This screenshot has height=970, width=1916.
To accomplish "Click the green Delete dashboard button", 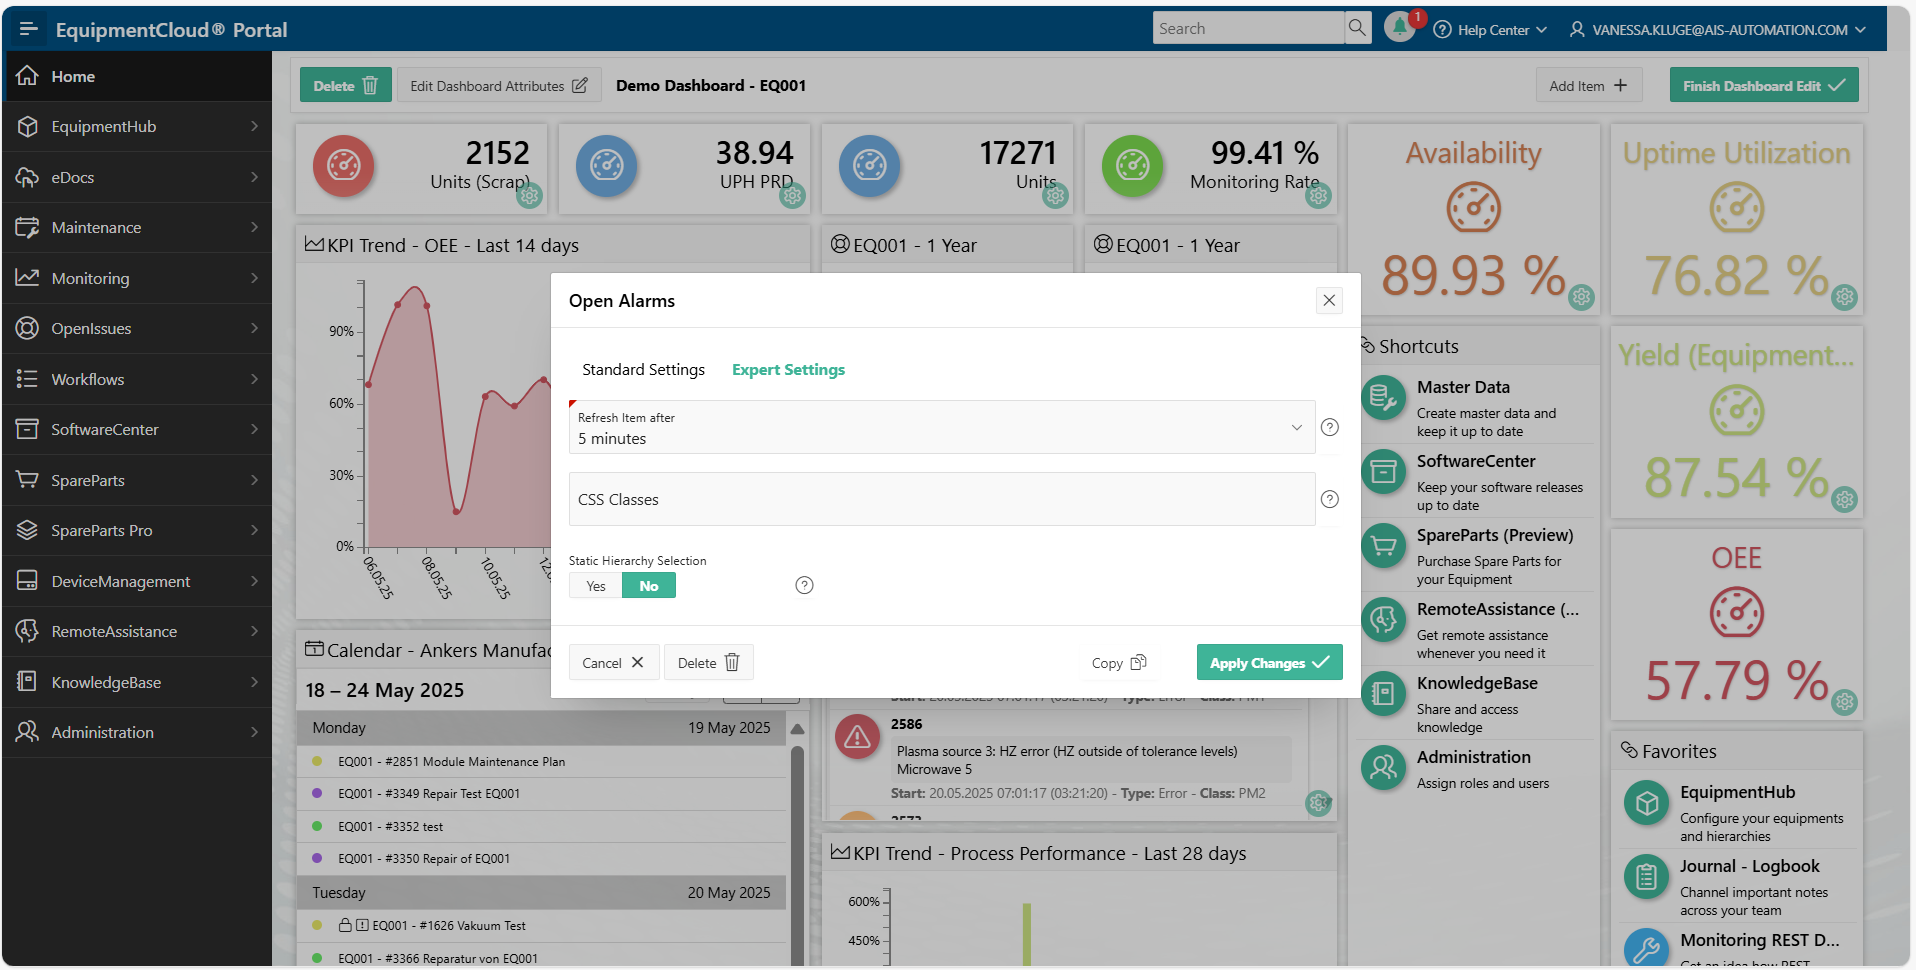I will [x=345, y=85].
